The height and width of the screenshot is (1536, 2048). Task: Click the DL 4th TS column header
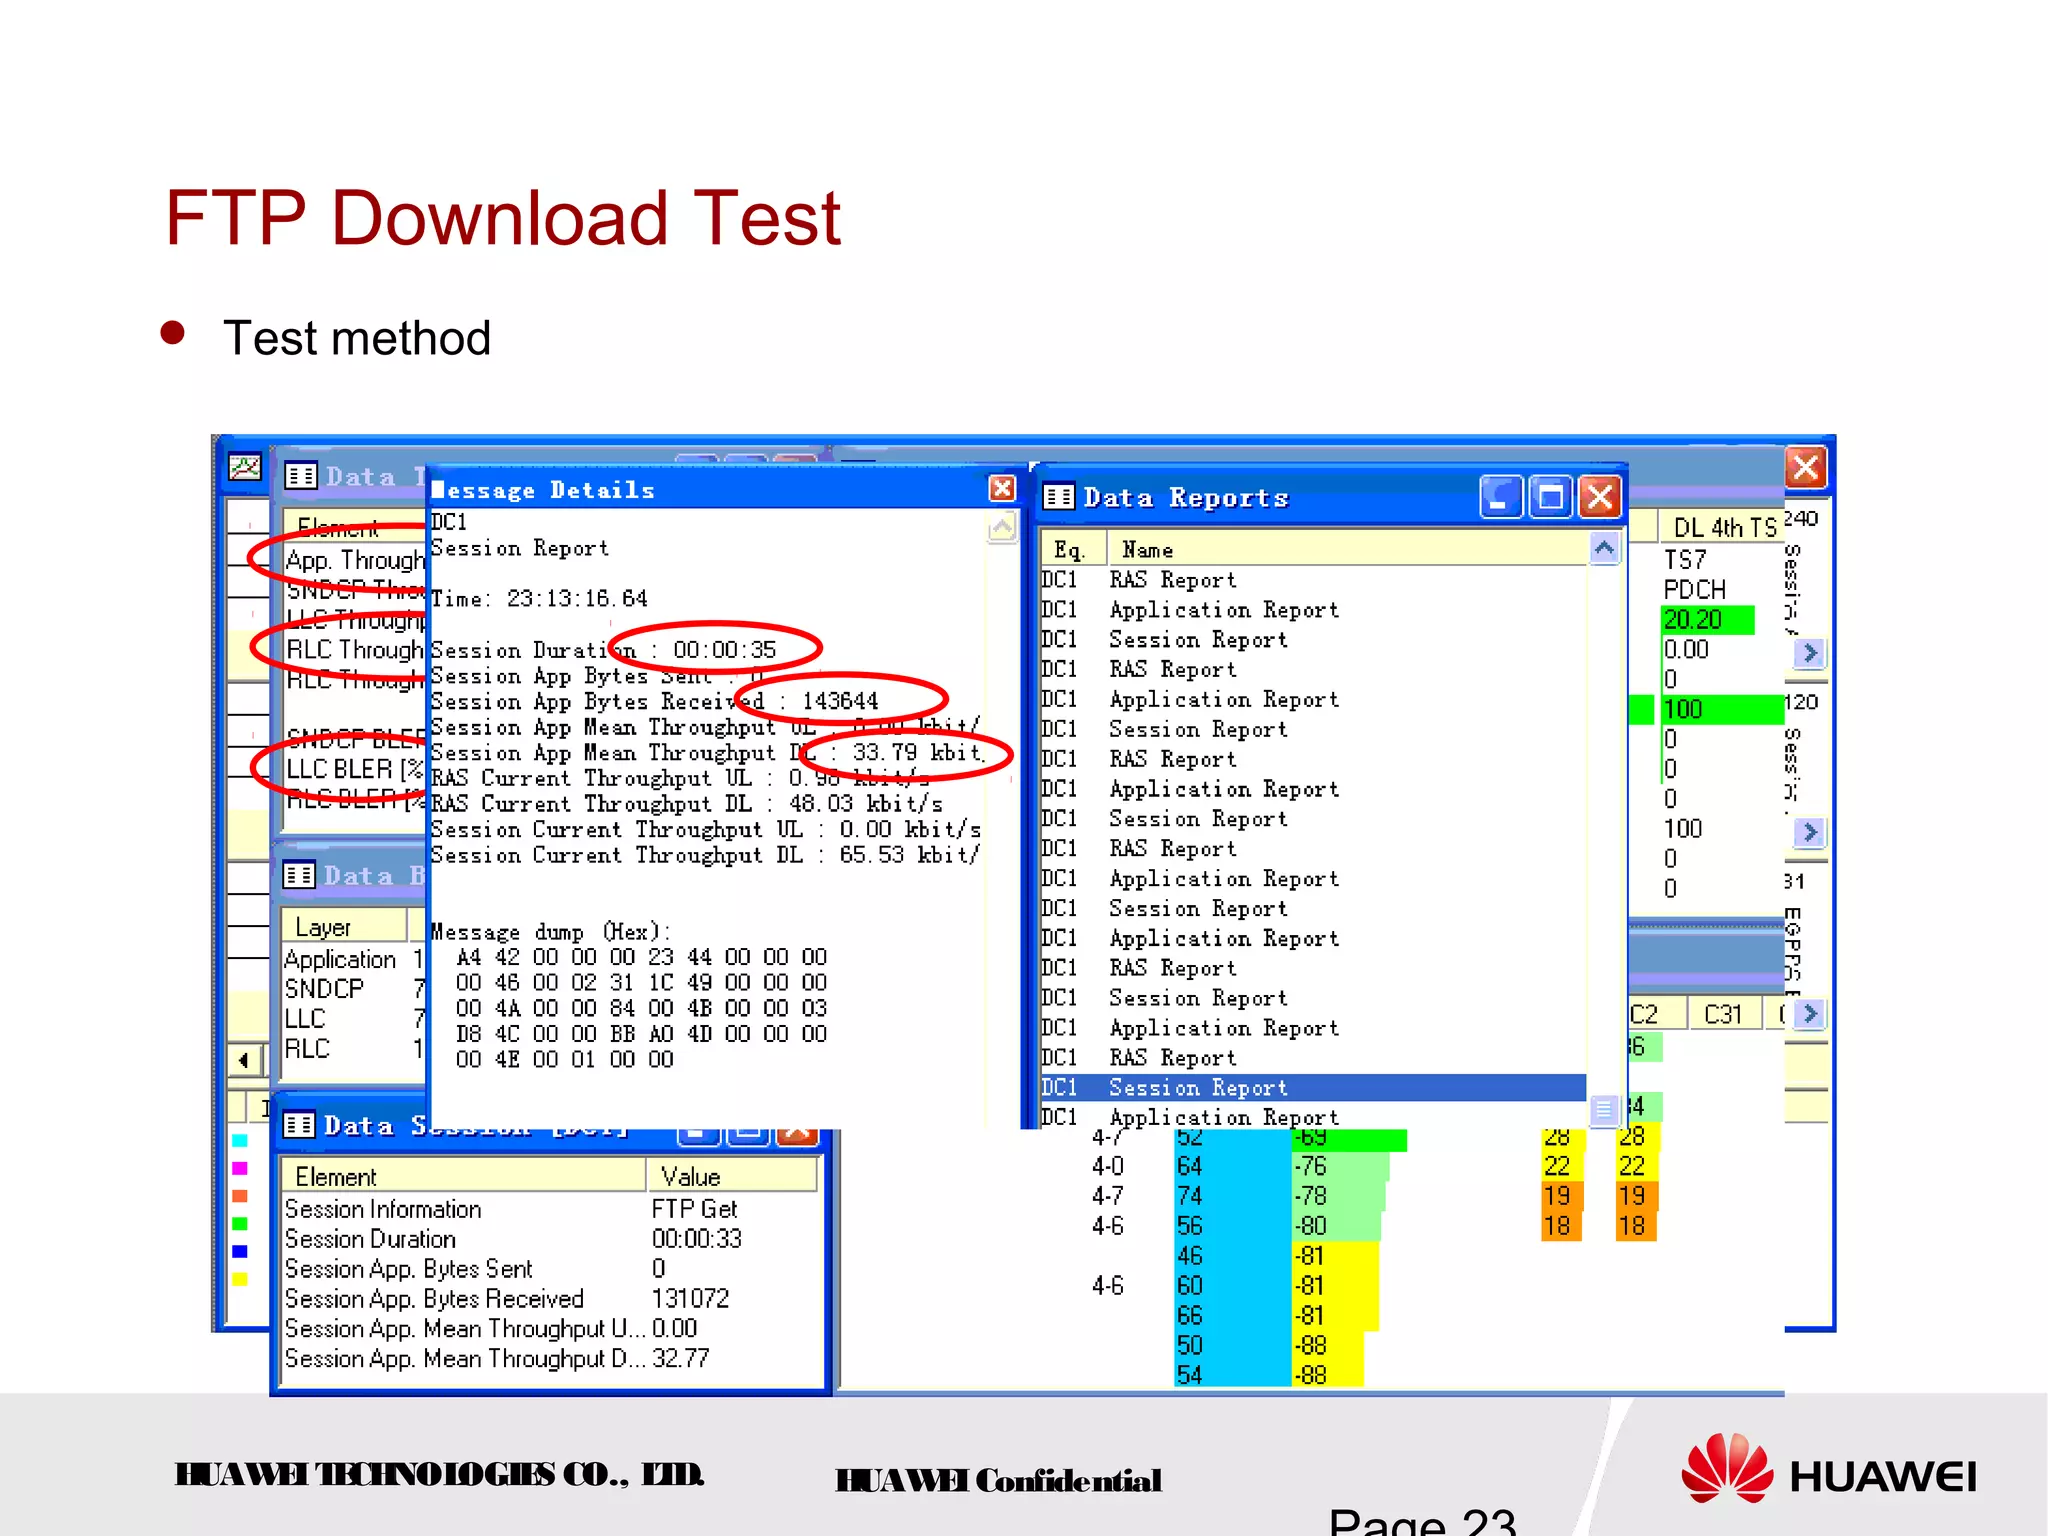(x=1723, y=527)
